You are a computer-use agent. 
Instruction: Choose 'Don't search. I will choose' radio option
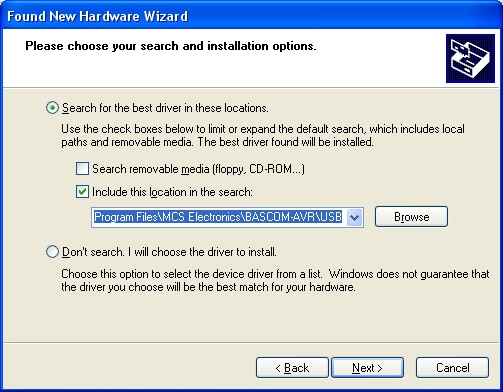click(x=52, y=252)
